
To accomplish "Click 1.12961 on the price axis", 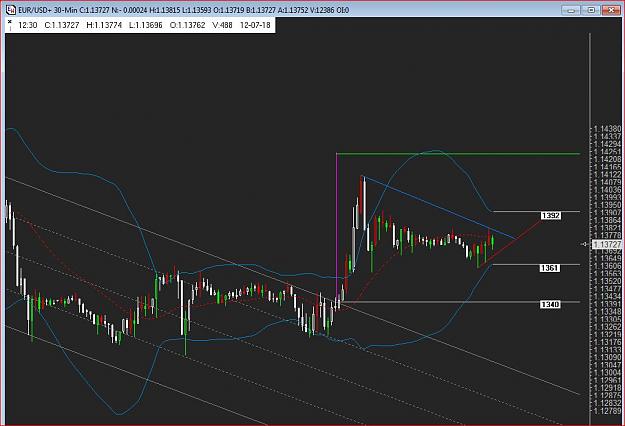I will pos(607,380).
